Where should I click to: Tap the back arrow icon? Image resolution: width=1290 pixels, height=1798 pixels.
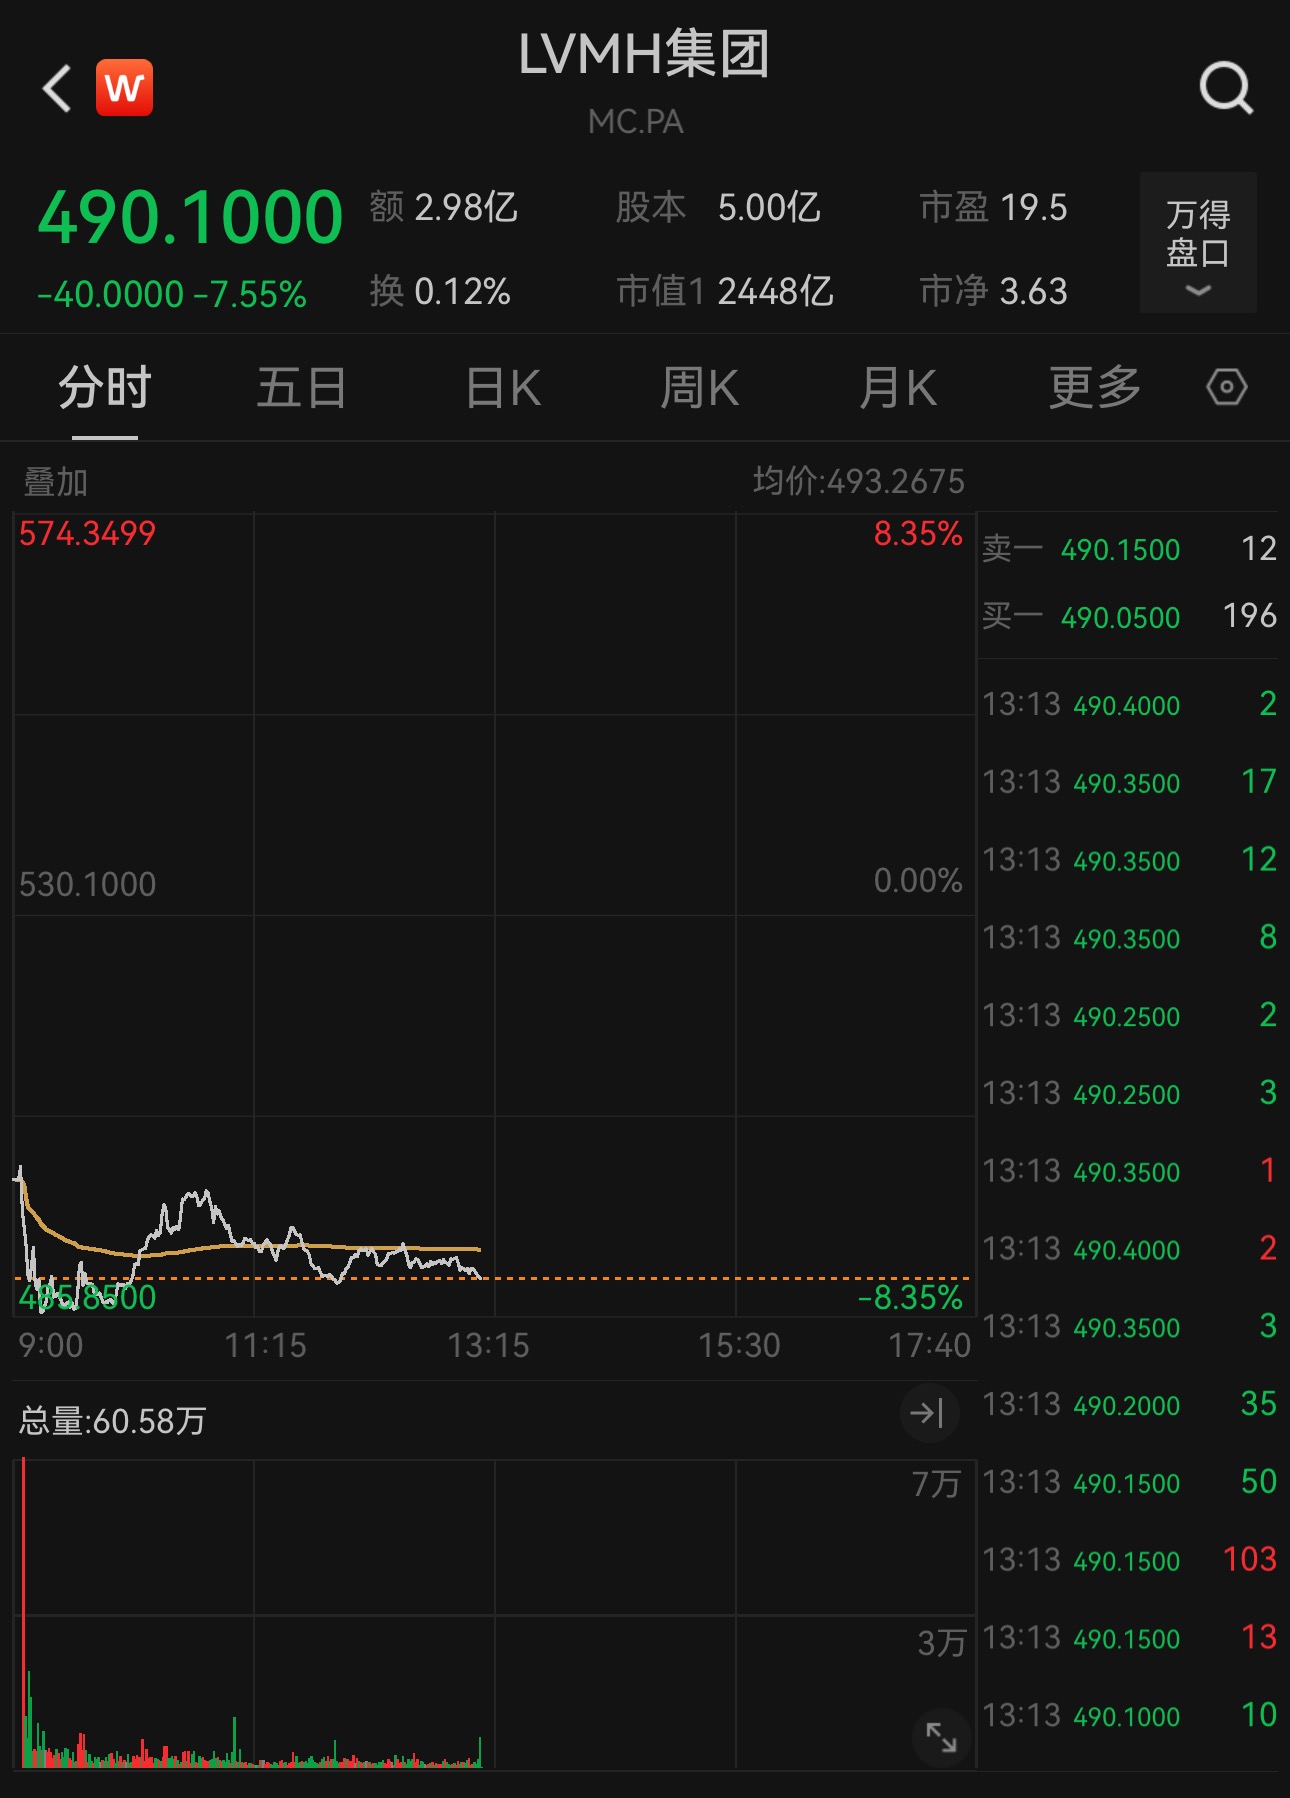pos(57,88)
